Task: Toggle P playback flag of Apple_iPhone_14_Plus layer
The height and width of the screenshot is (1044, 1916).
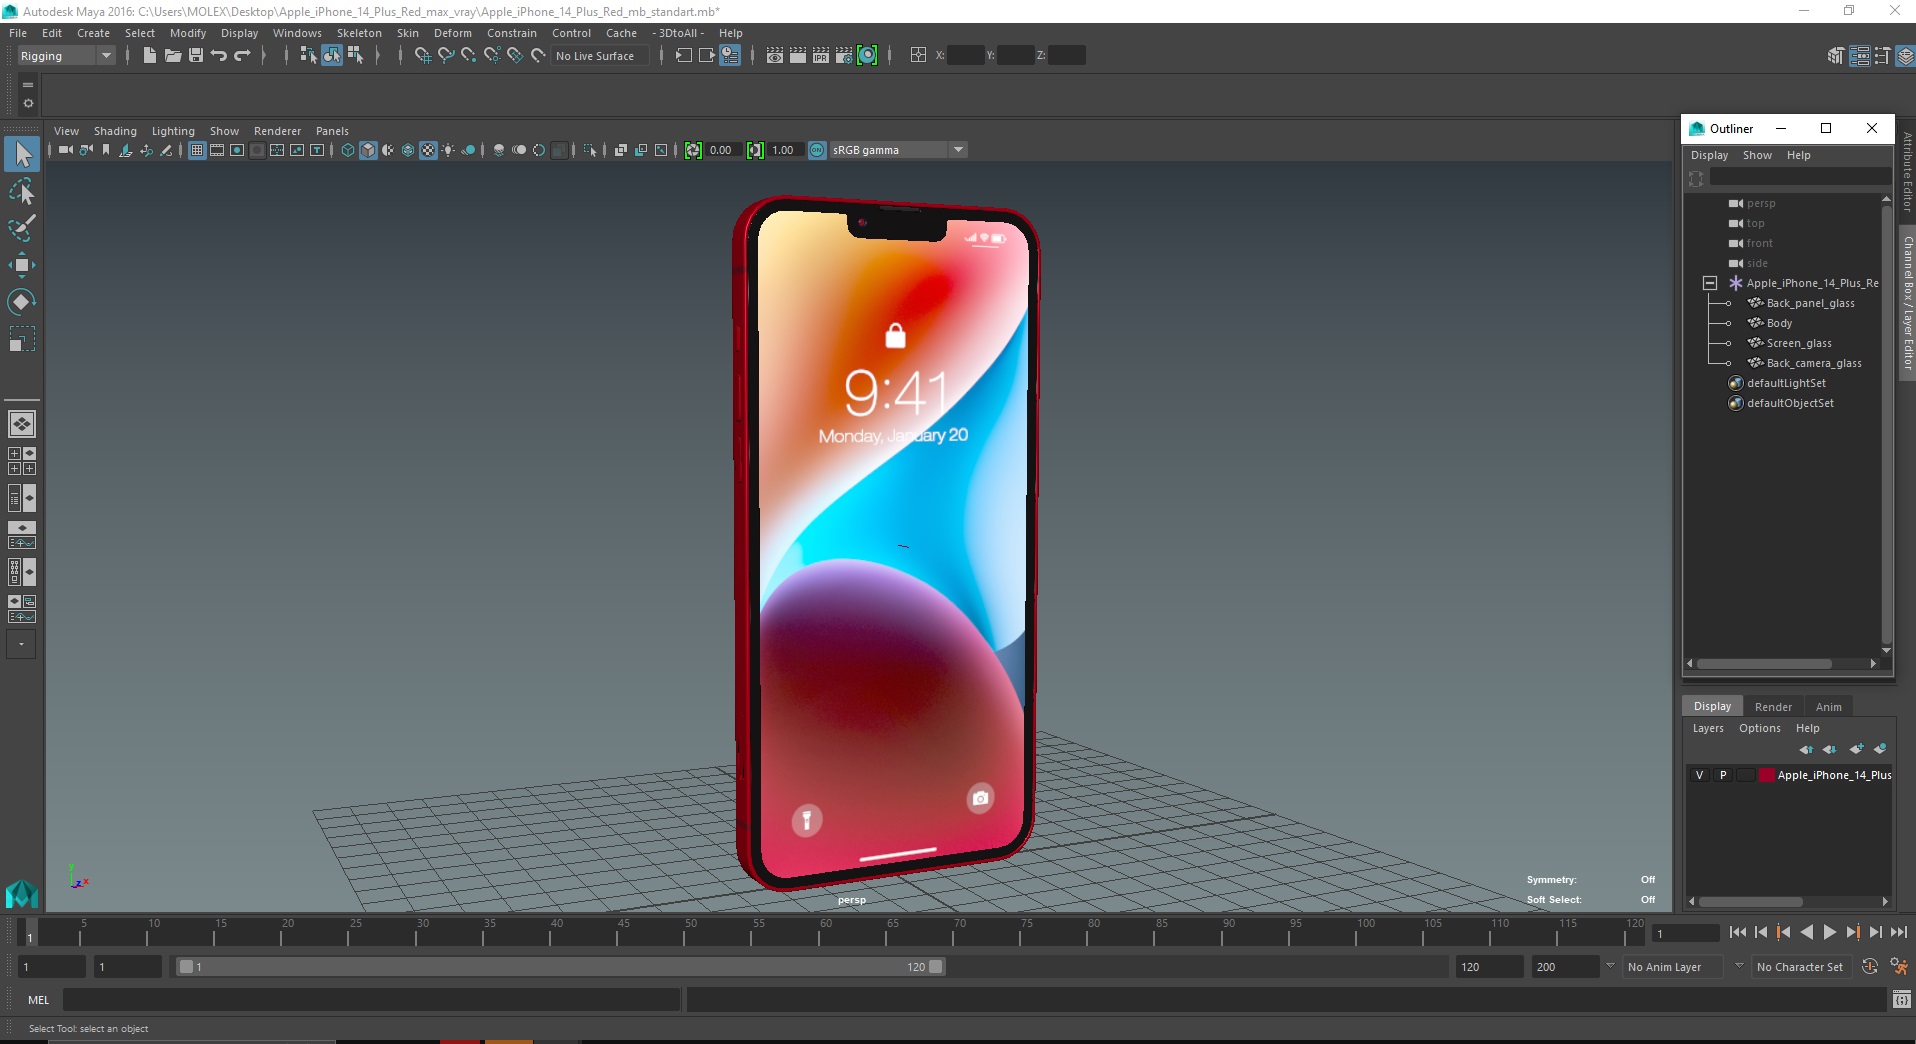Action: (1723, 775)
